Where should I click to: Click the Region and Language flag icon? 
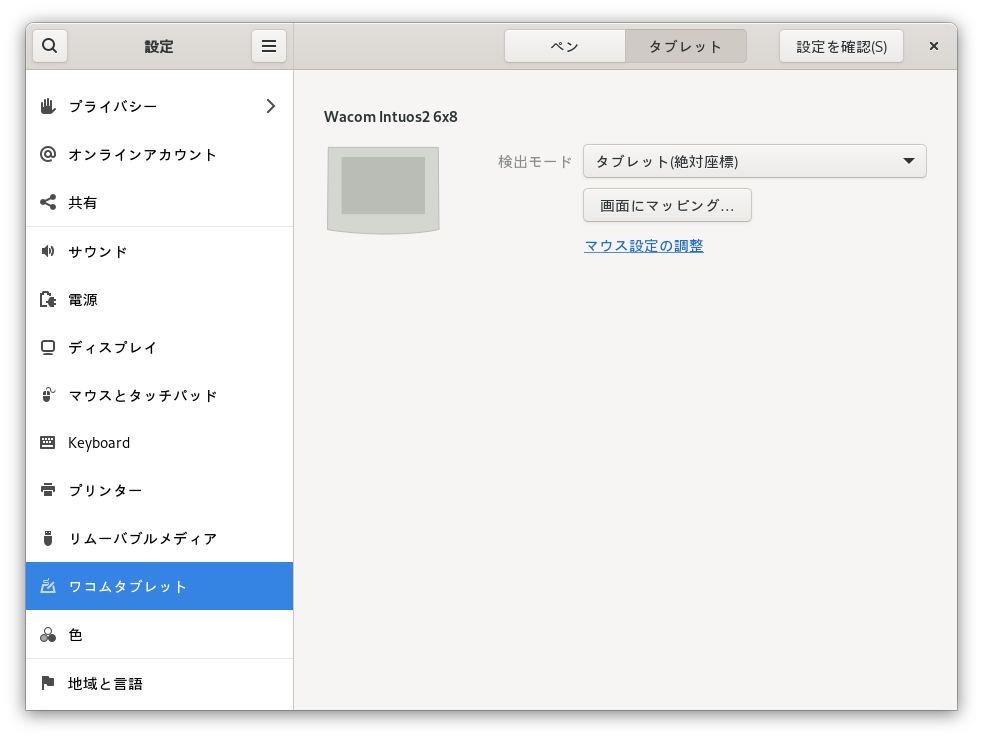tap(48, 683)
